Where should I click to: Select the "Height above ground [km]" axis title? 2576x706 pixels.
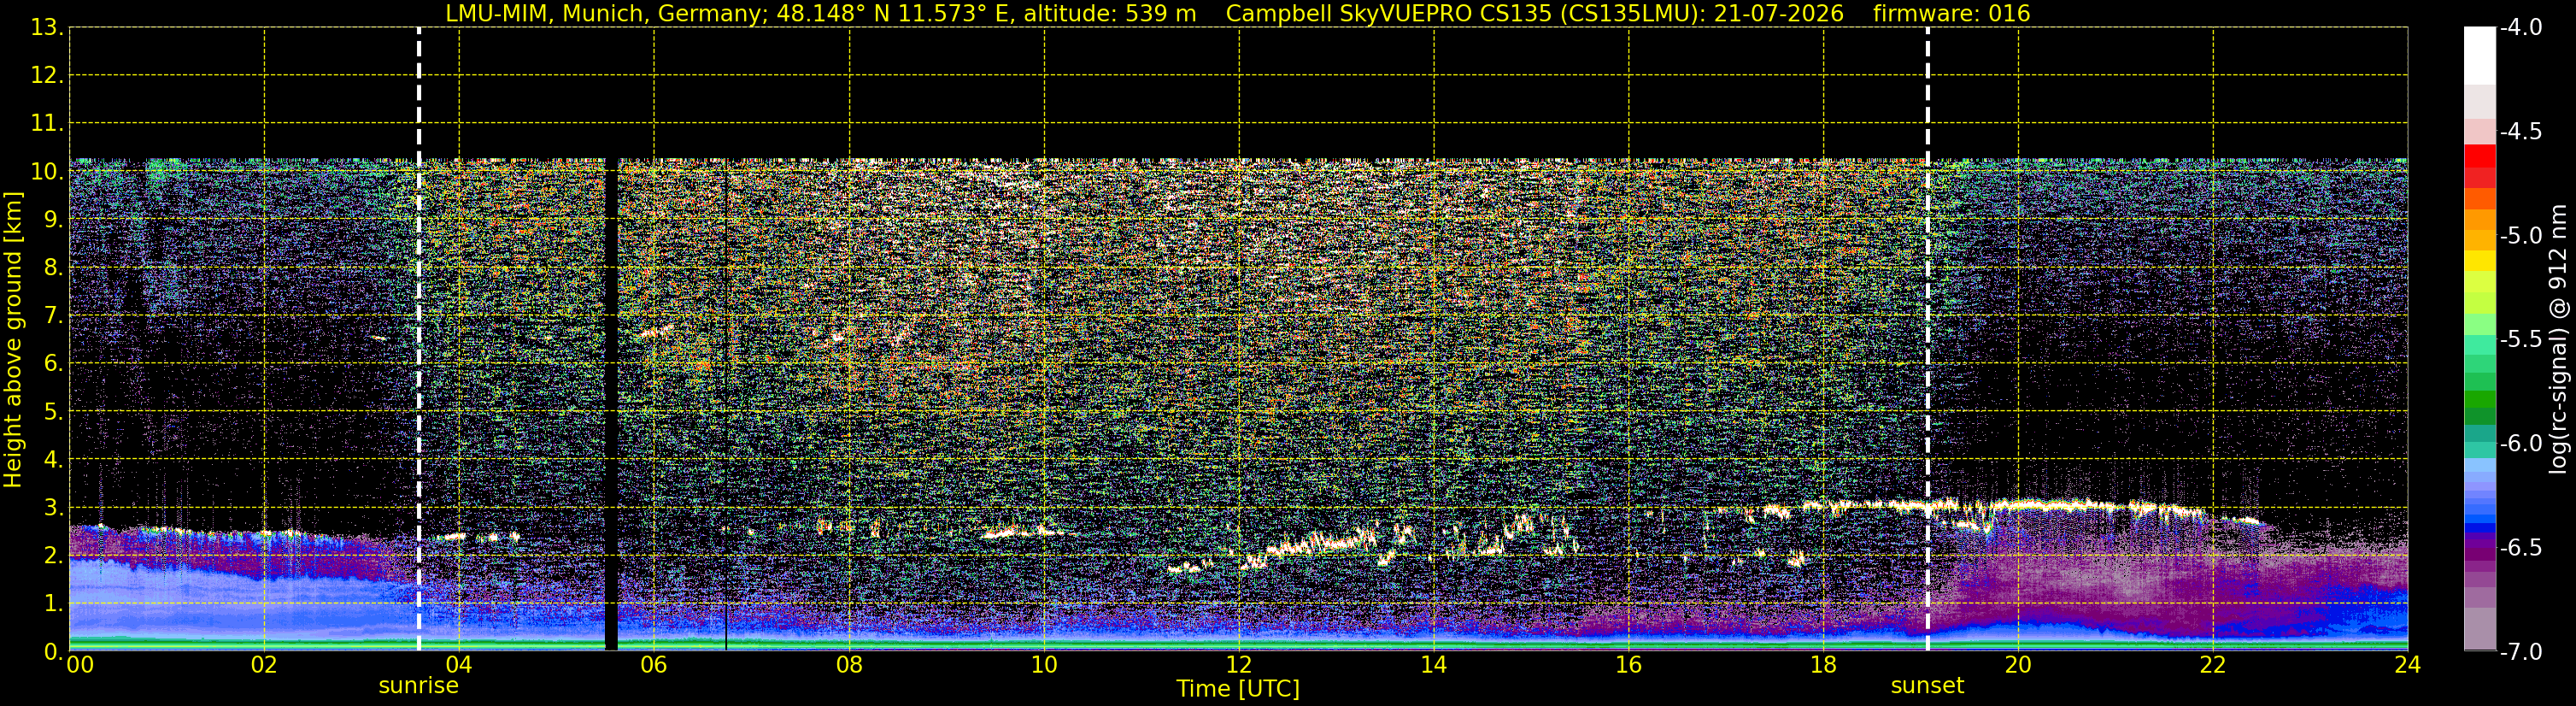click(13, 340)
